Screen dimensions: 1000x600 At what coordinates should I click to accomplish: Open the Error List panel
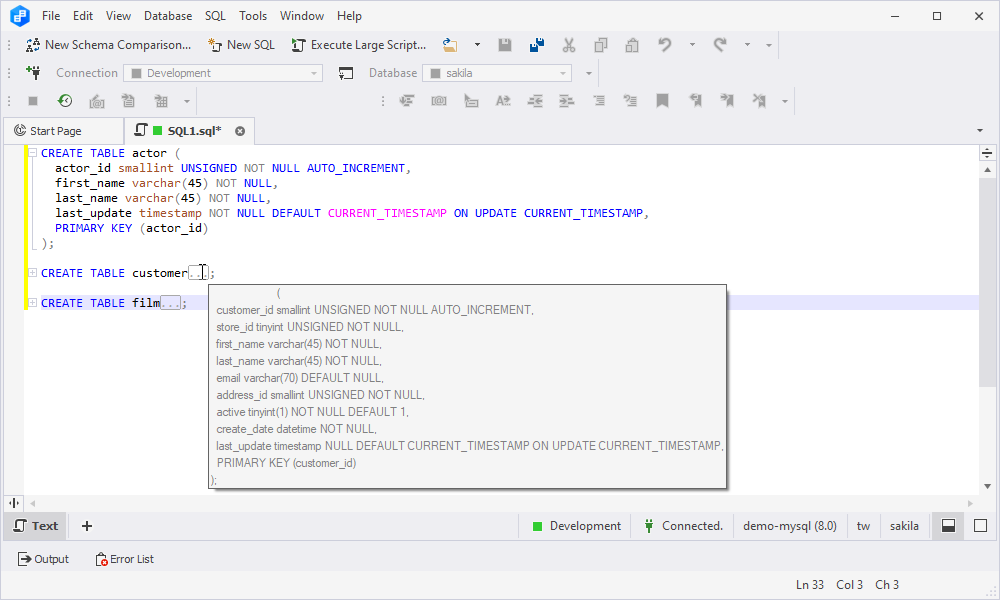(x=124, y=559)
